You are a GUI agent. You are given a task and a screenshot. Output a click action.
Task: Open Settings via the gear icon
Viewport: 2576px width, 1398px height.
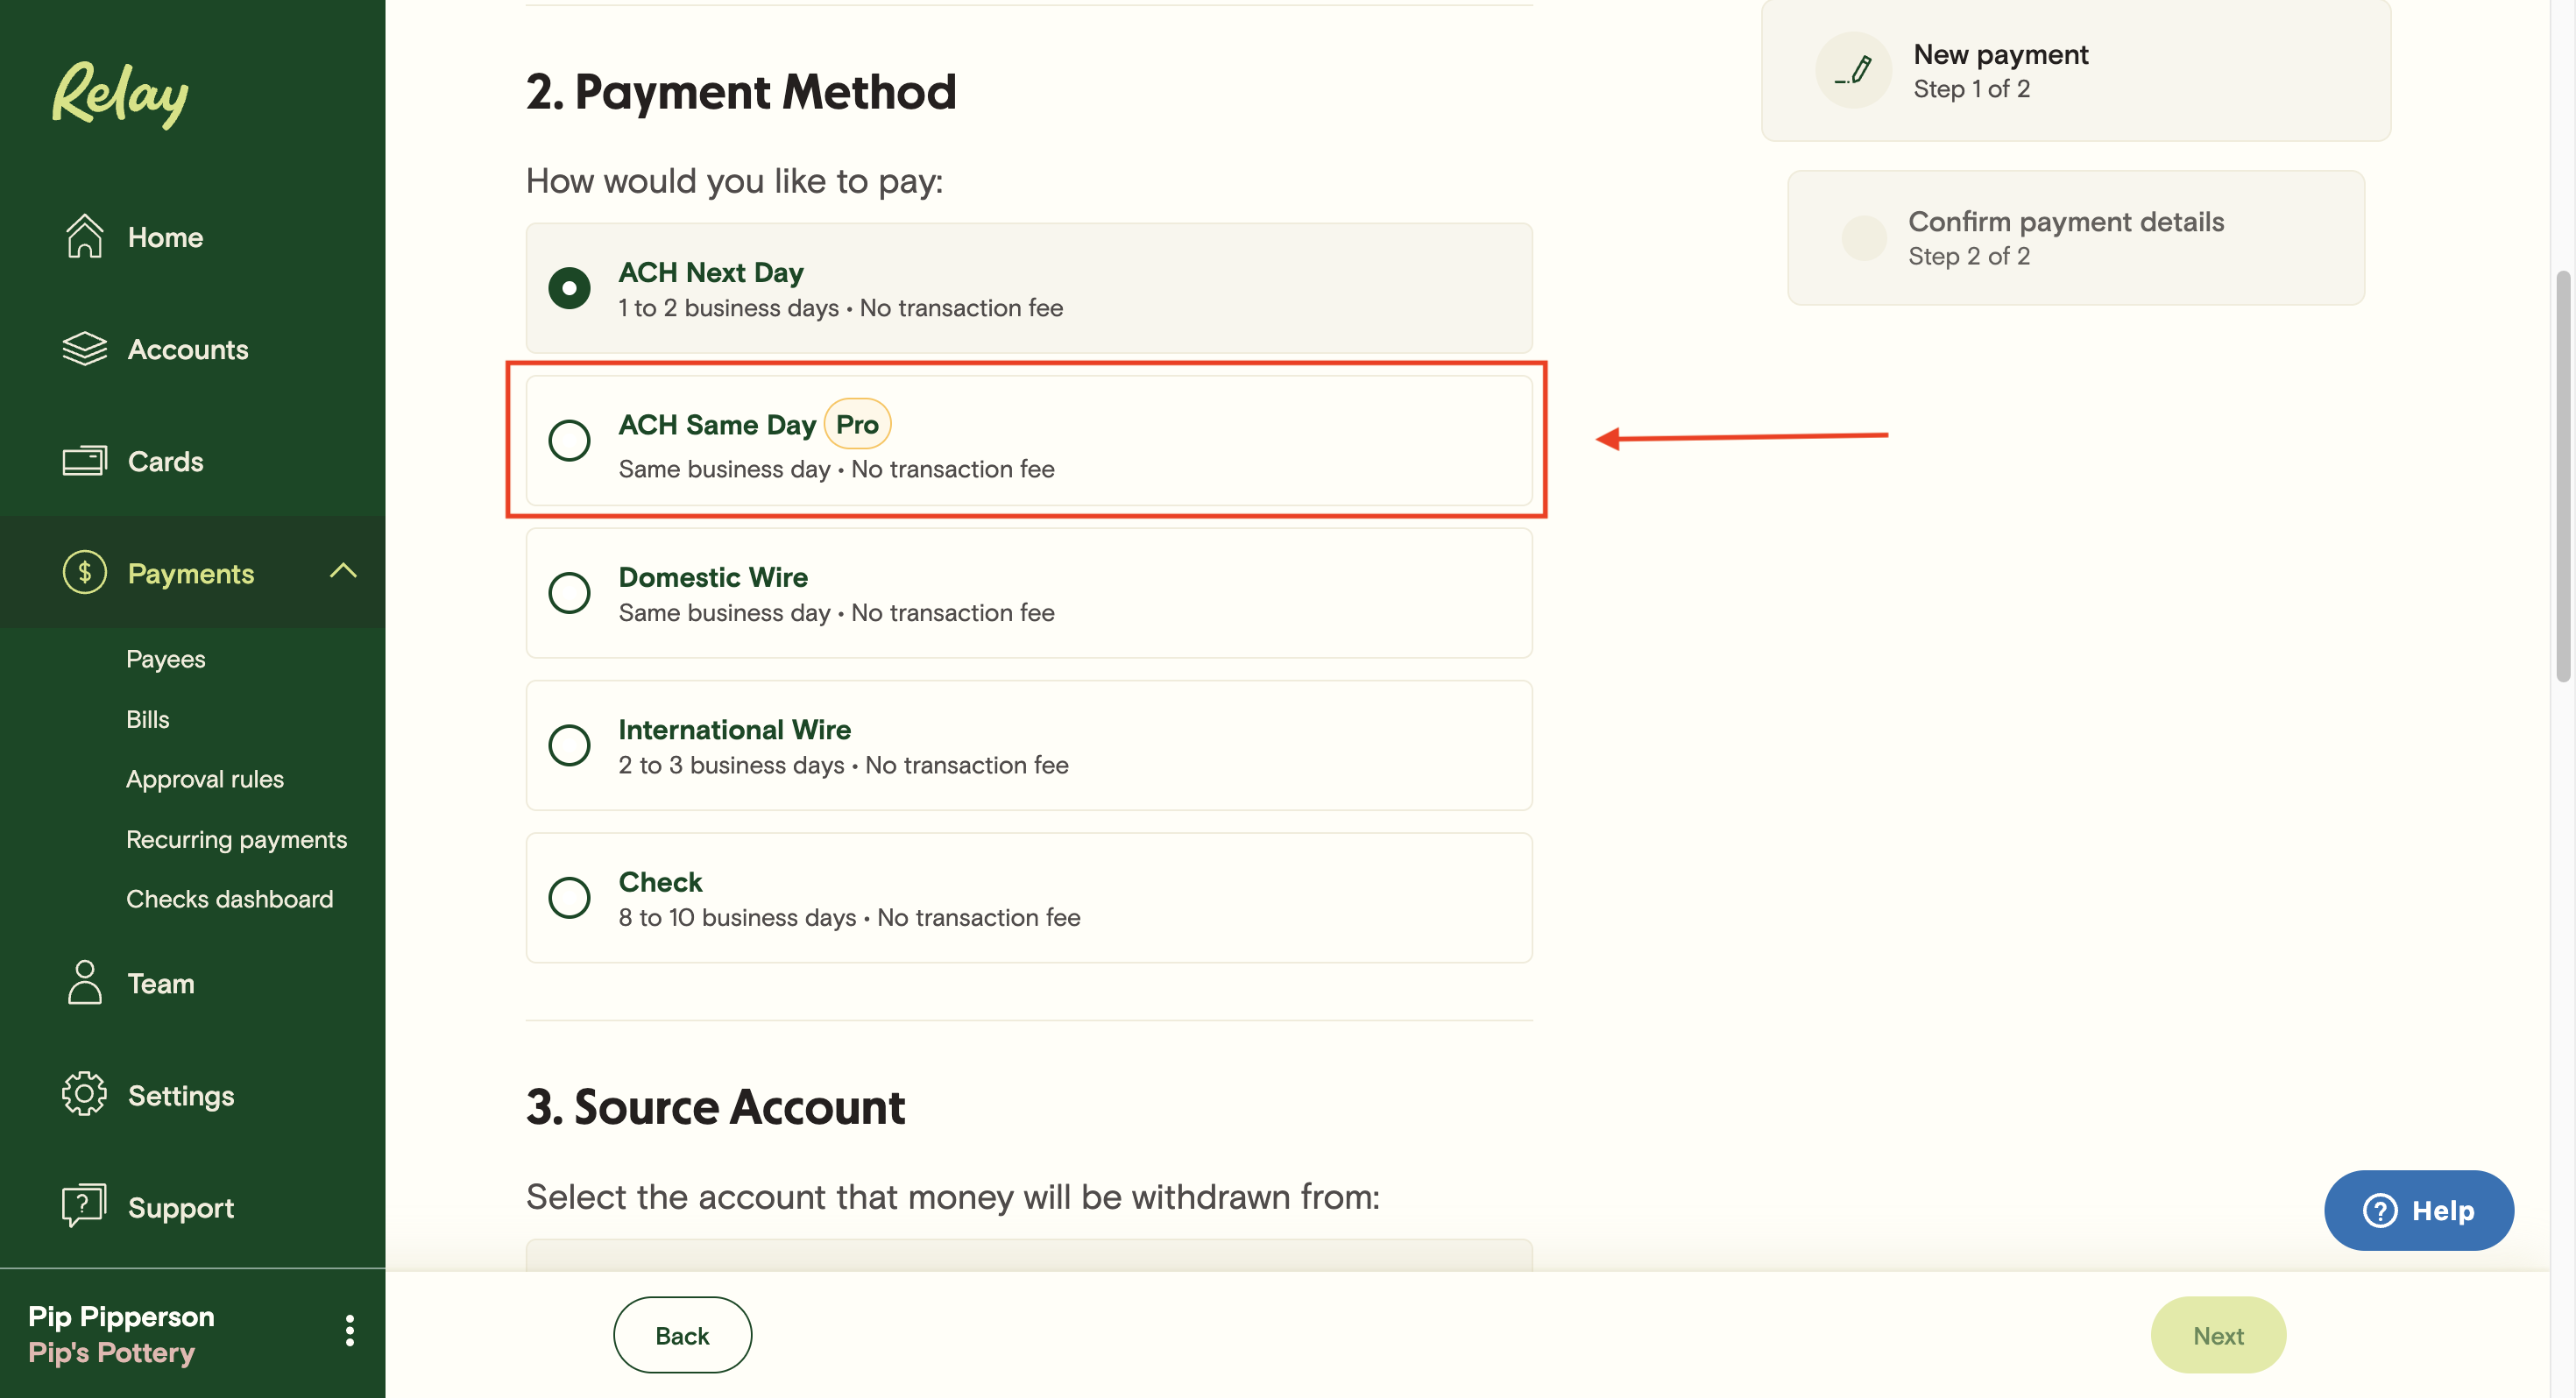pyautogui.click(x=84, y=1095)
